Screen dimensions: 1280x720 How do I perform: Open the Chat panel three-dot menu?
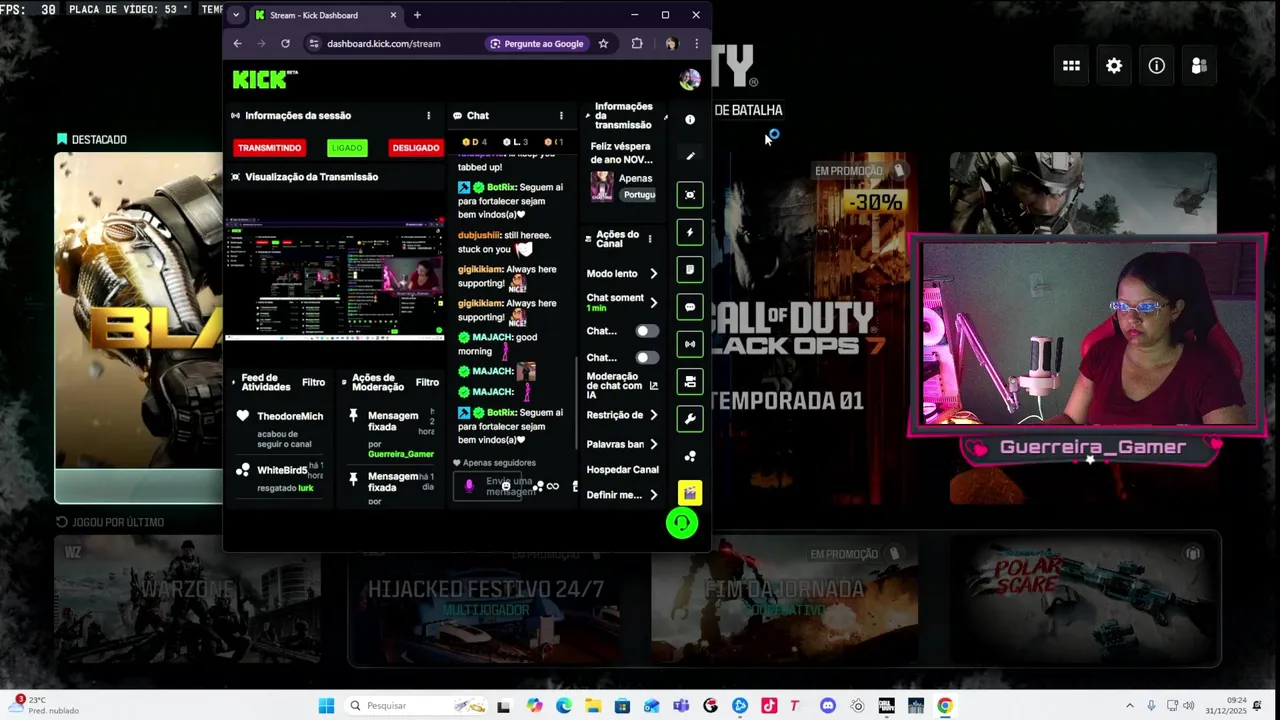(561, 116)
